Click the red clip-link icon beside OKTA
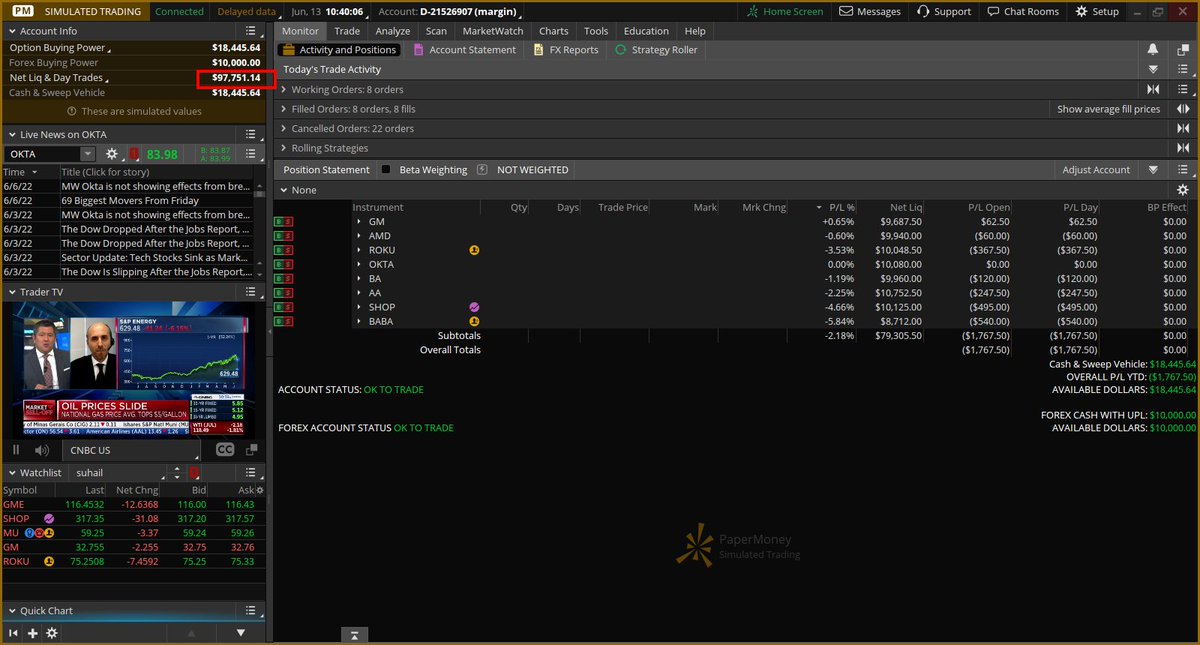Image resolution: width=1200 pixels, height=645 pixels. point(134,154)
